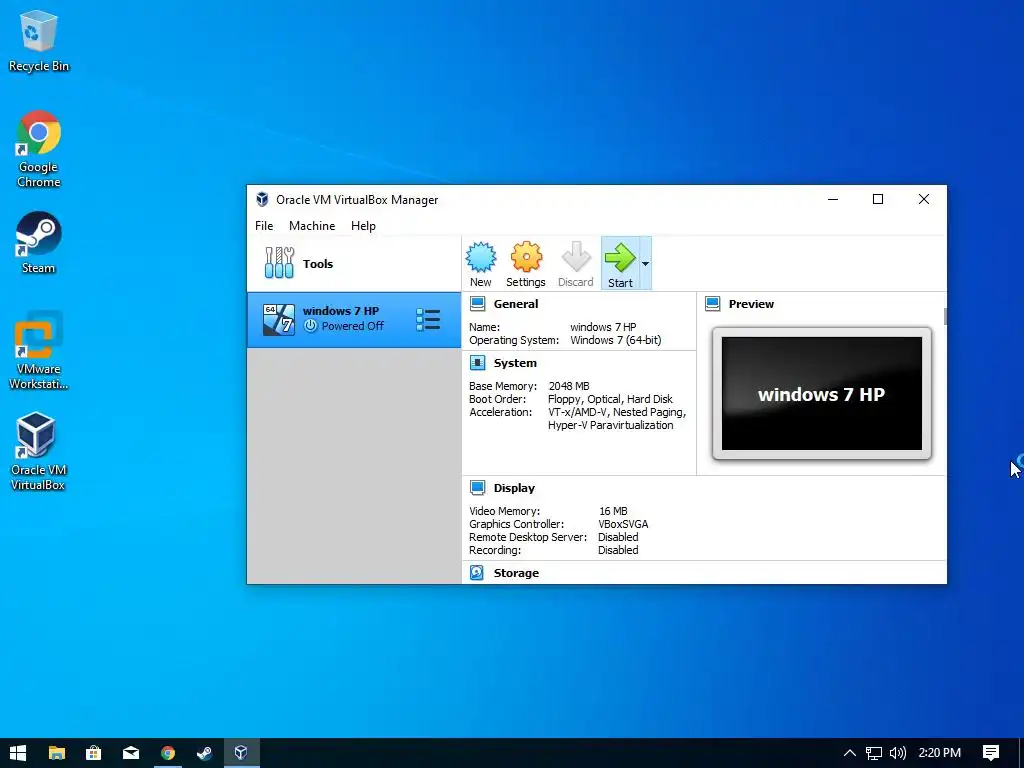Open the Machine menu
The height and width of the screenshot is (768, 1024).
pos(312,226)
